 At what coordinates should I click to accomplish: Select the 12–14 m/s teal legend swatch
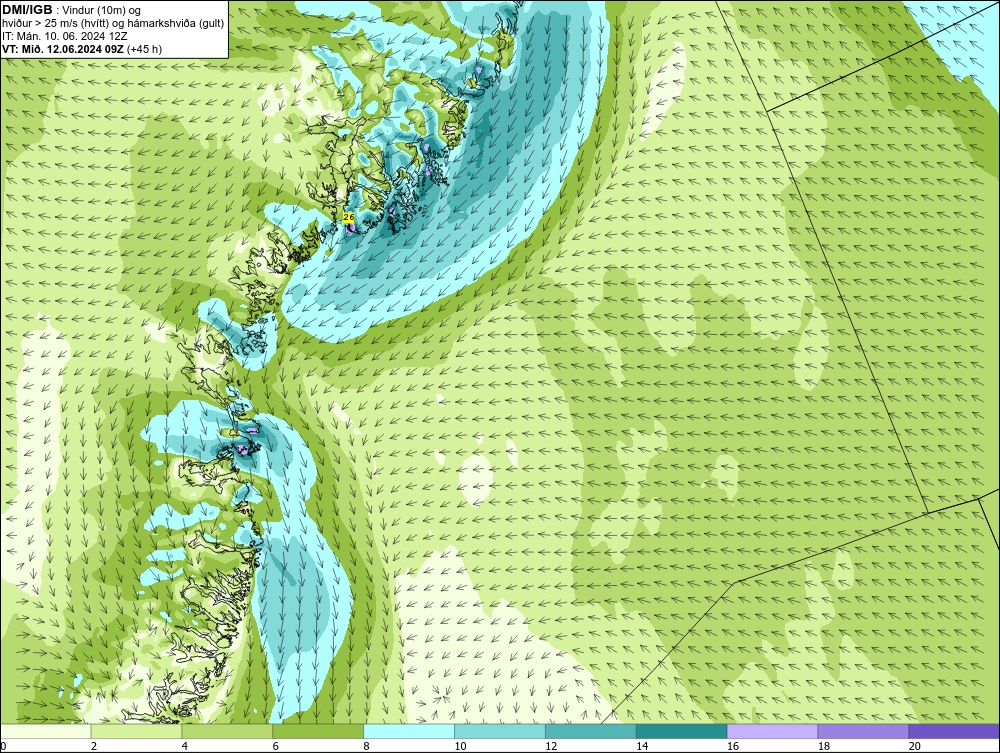(591, 731)
